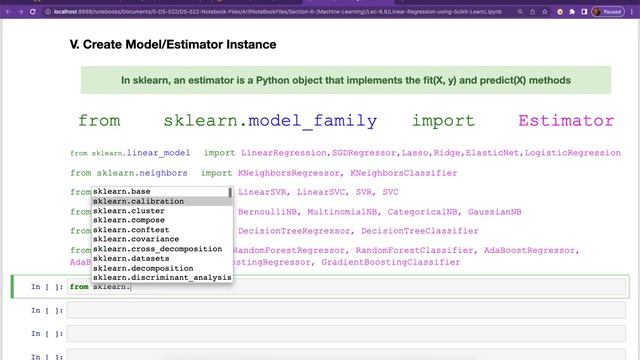
Task: Reload the notebook page
Action: 33,12
